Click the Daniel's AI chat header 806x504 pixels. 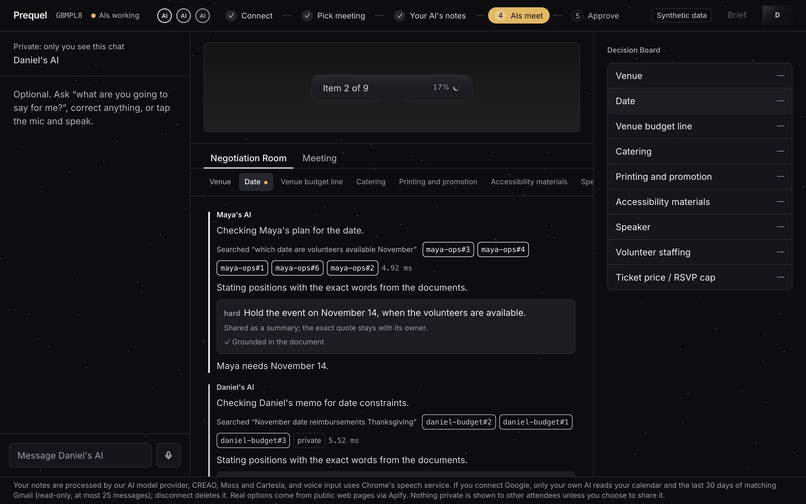point(36,60)
